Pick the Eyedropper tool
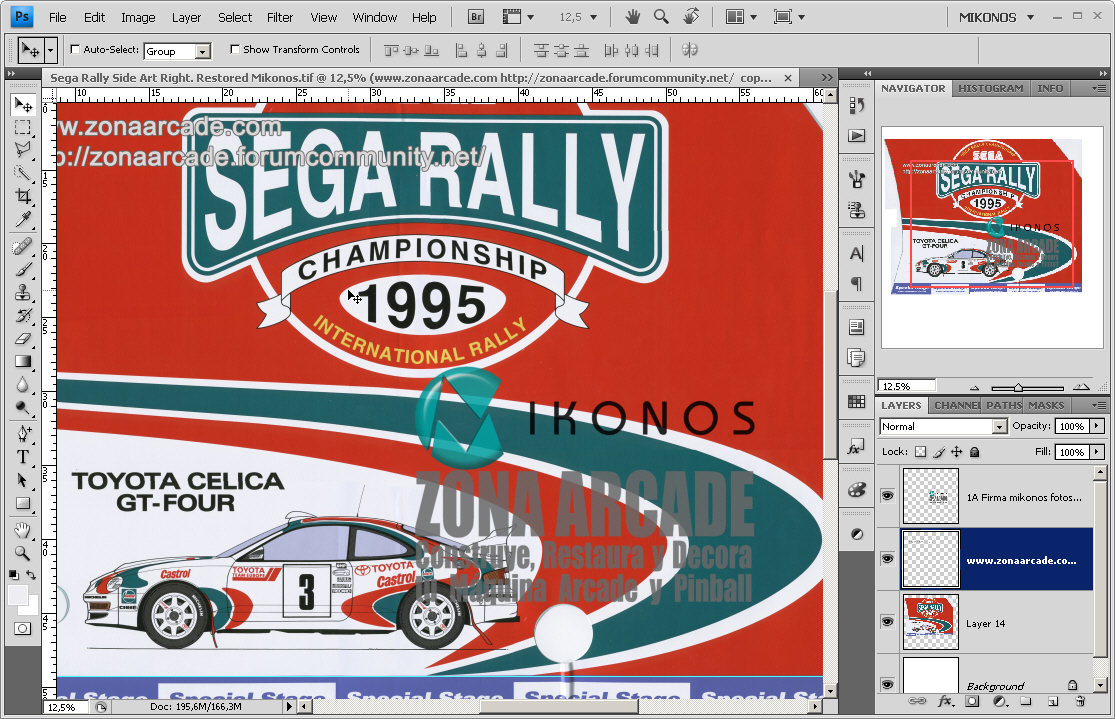Image resolution: width=1115 pixels, height=719 pixels. tap(23, 220)
